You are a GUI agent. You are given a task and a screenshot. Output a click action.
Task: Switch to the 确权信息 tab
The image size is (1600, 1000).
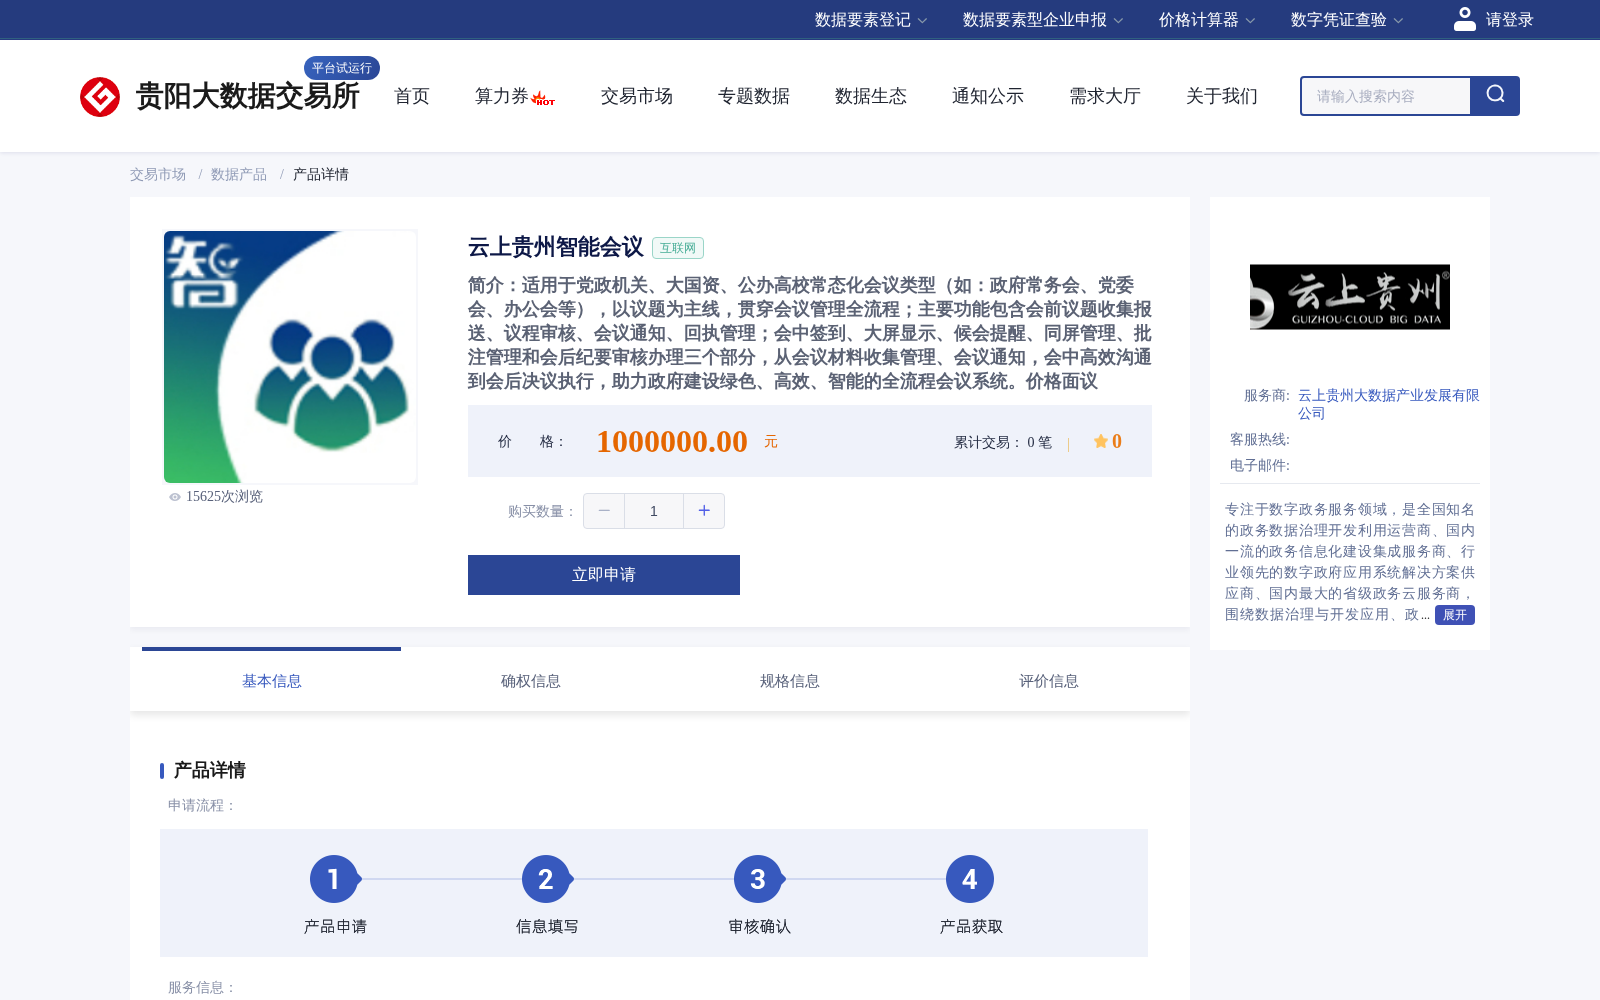tap(530, 681)
